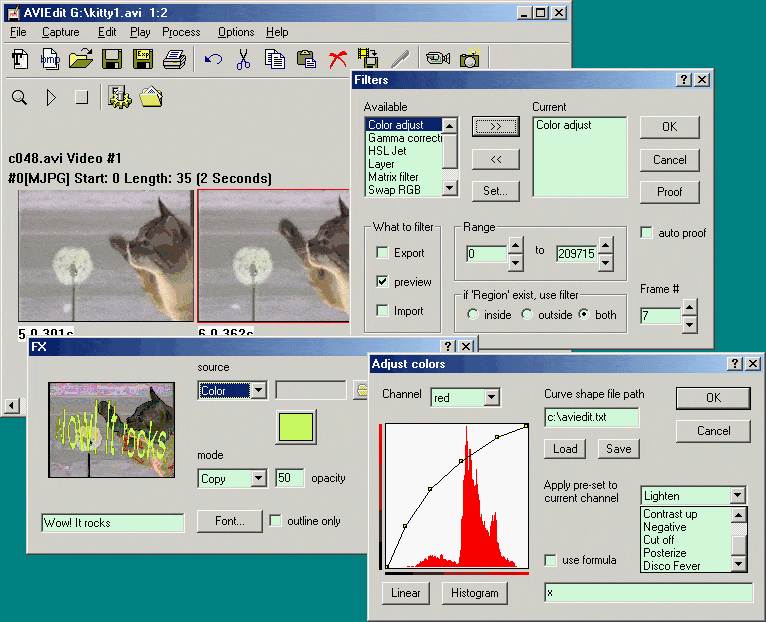Select the 'inside' region radio button
Viewport: 766px width, 622px height.
(x=472, y=315)
